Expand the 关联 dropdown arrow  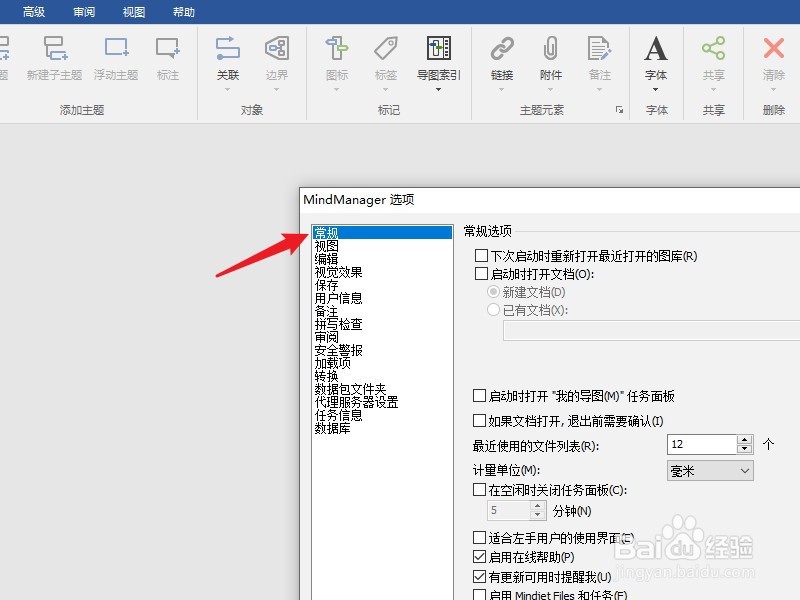click(228, 89)
